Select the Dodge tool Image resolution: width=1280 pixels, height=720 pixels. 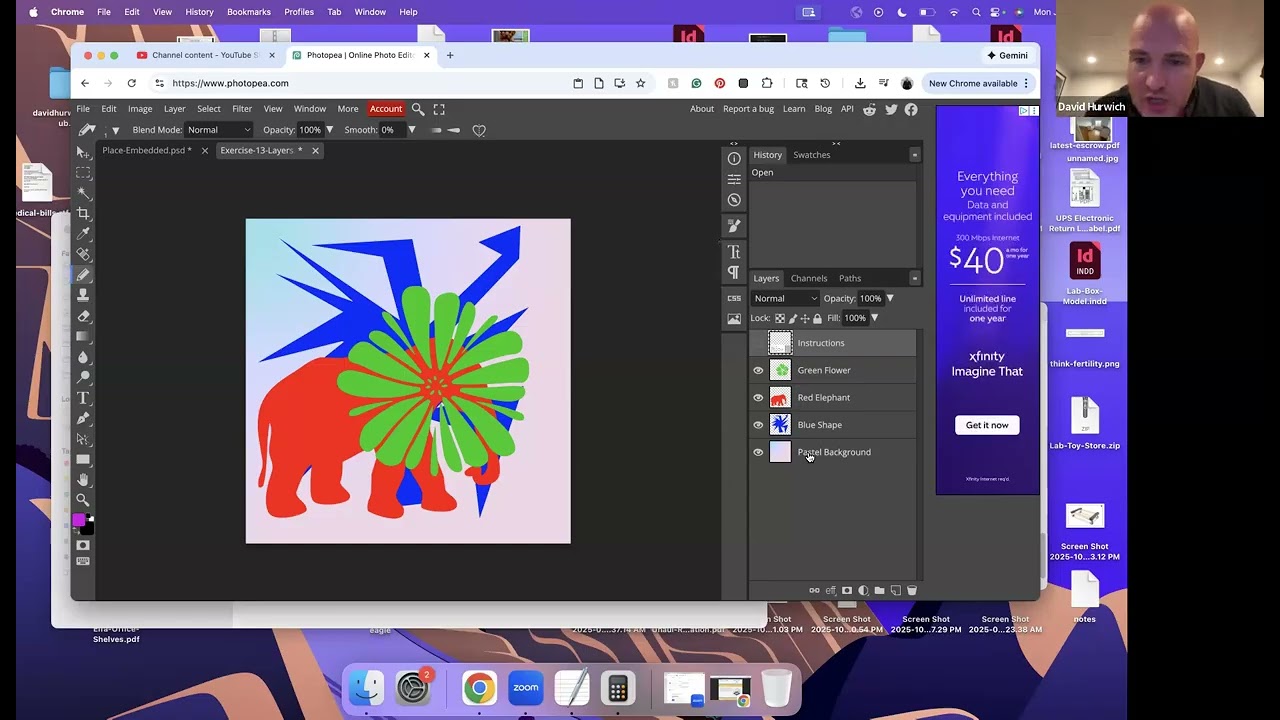83,377
